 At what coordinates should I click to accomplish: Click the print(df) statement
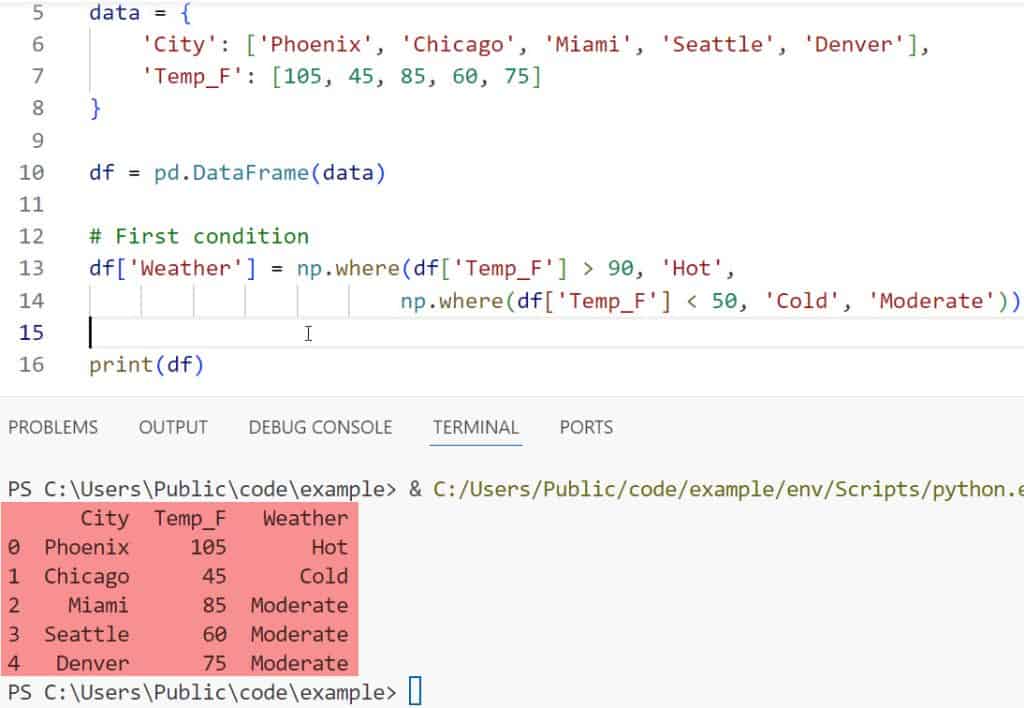click(146, 364)
